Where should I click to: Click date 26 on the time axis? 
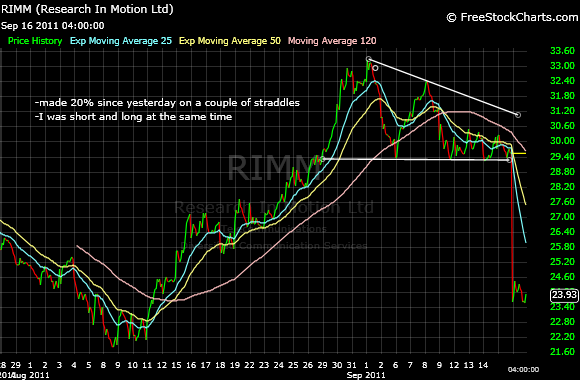pos(307,365)
